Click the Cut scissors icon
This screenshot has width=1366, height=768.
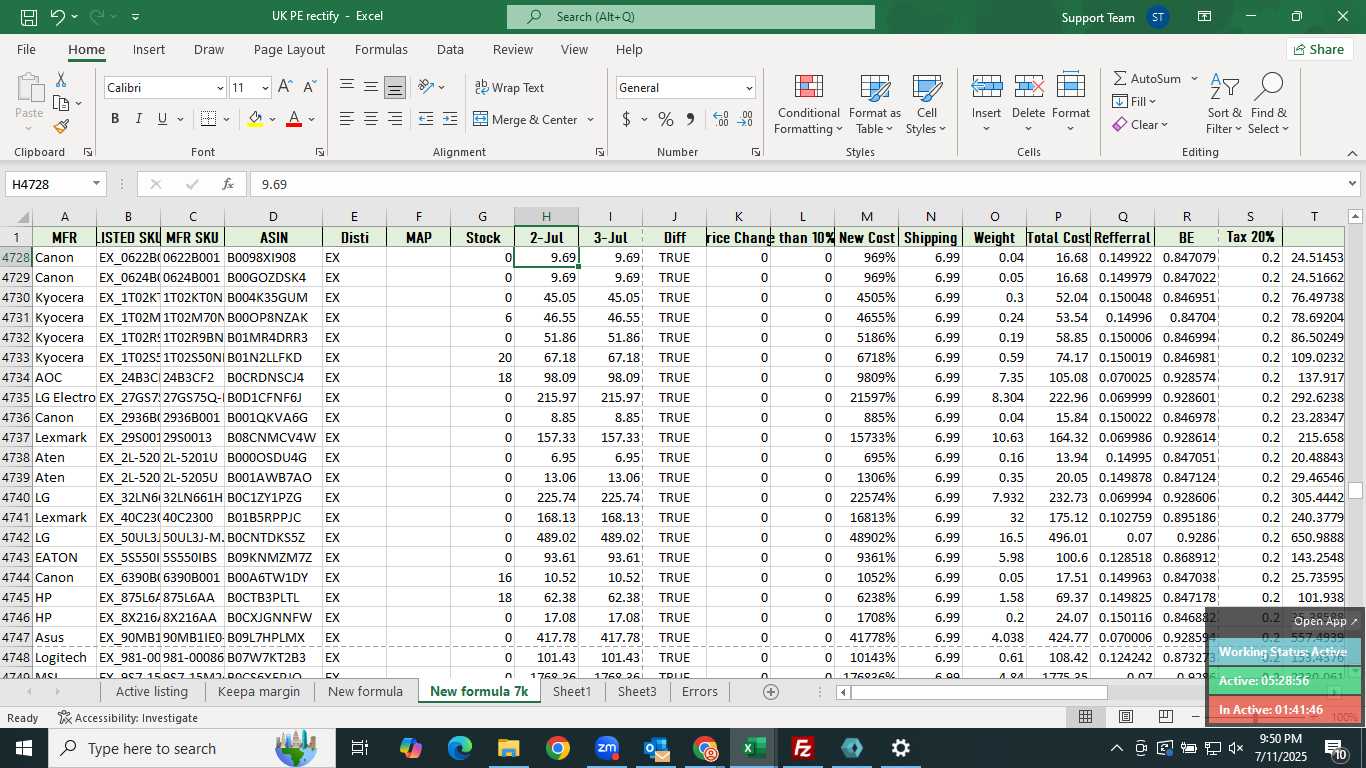click(x=61, y=79)
